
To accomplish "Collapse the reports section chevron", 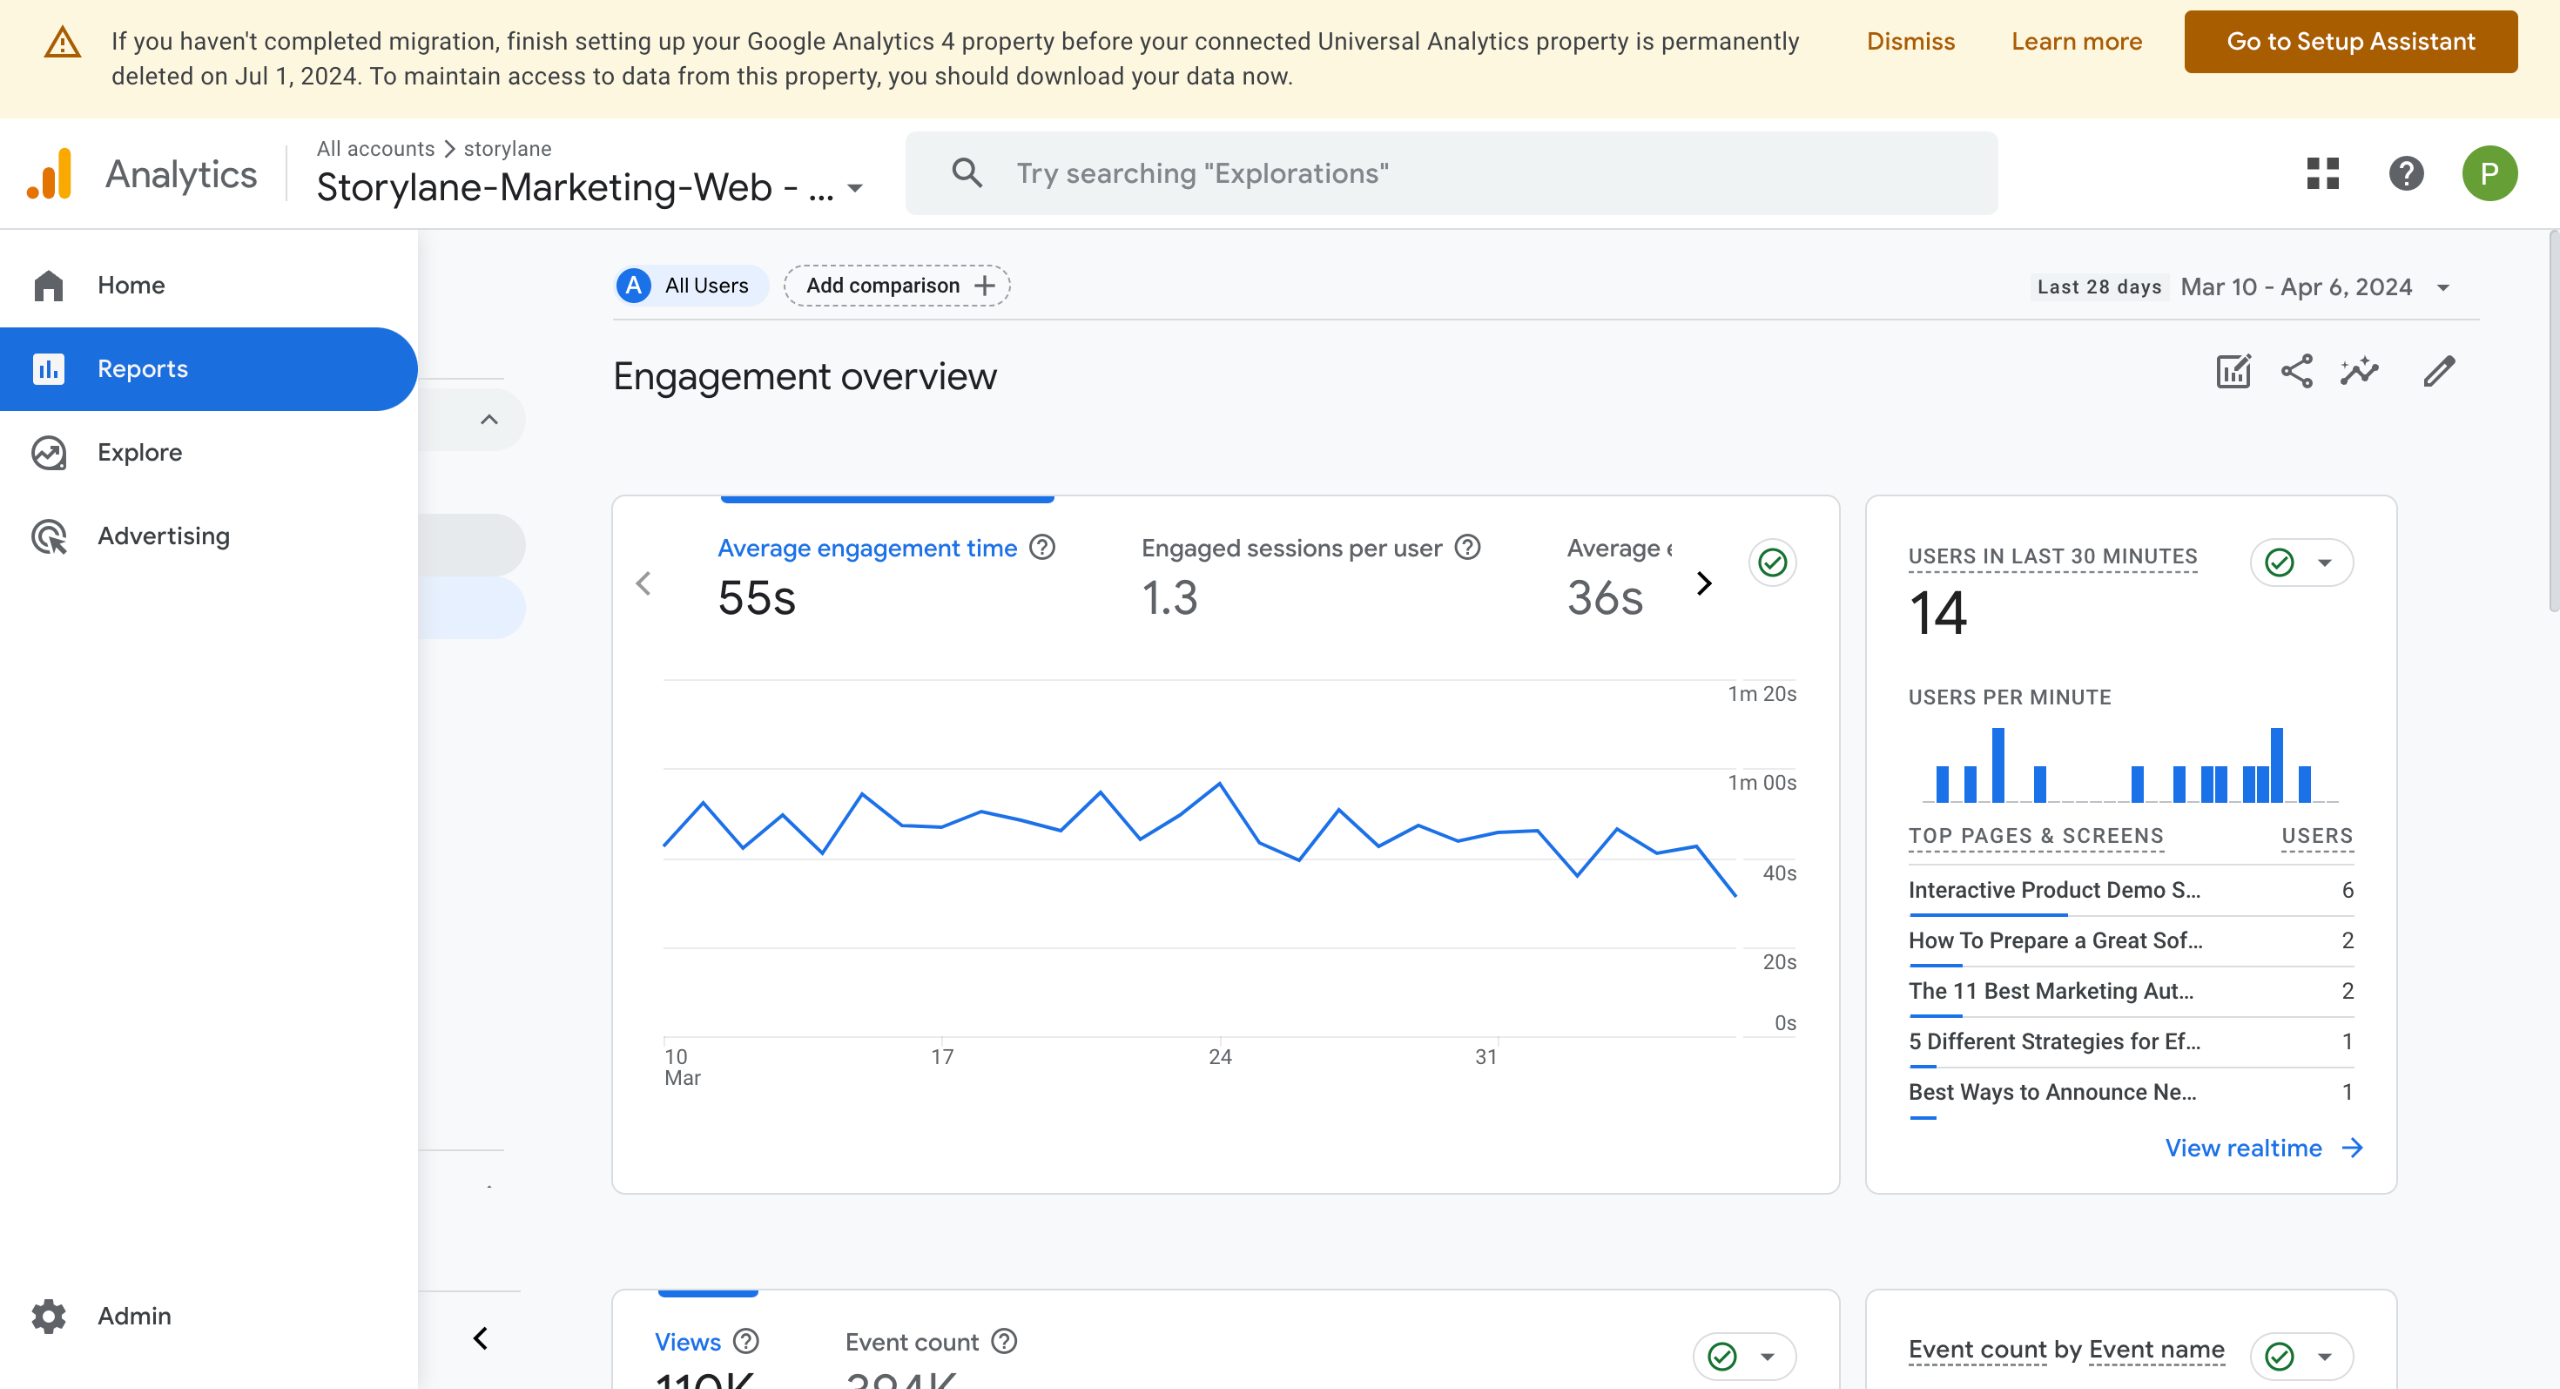I will (489, 419).
